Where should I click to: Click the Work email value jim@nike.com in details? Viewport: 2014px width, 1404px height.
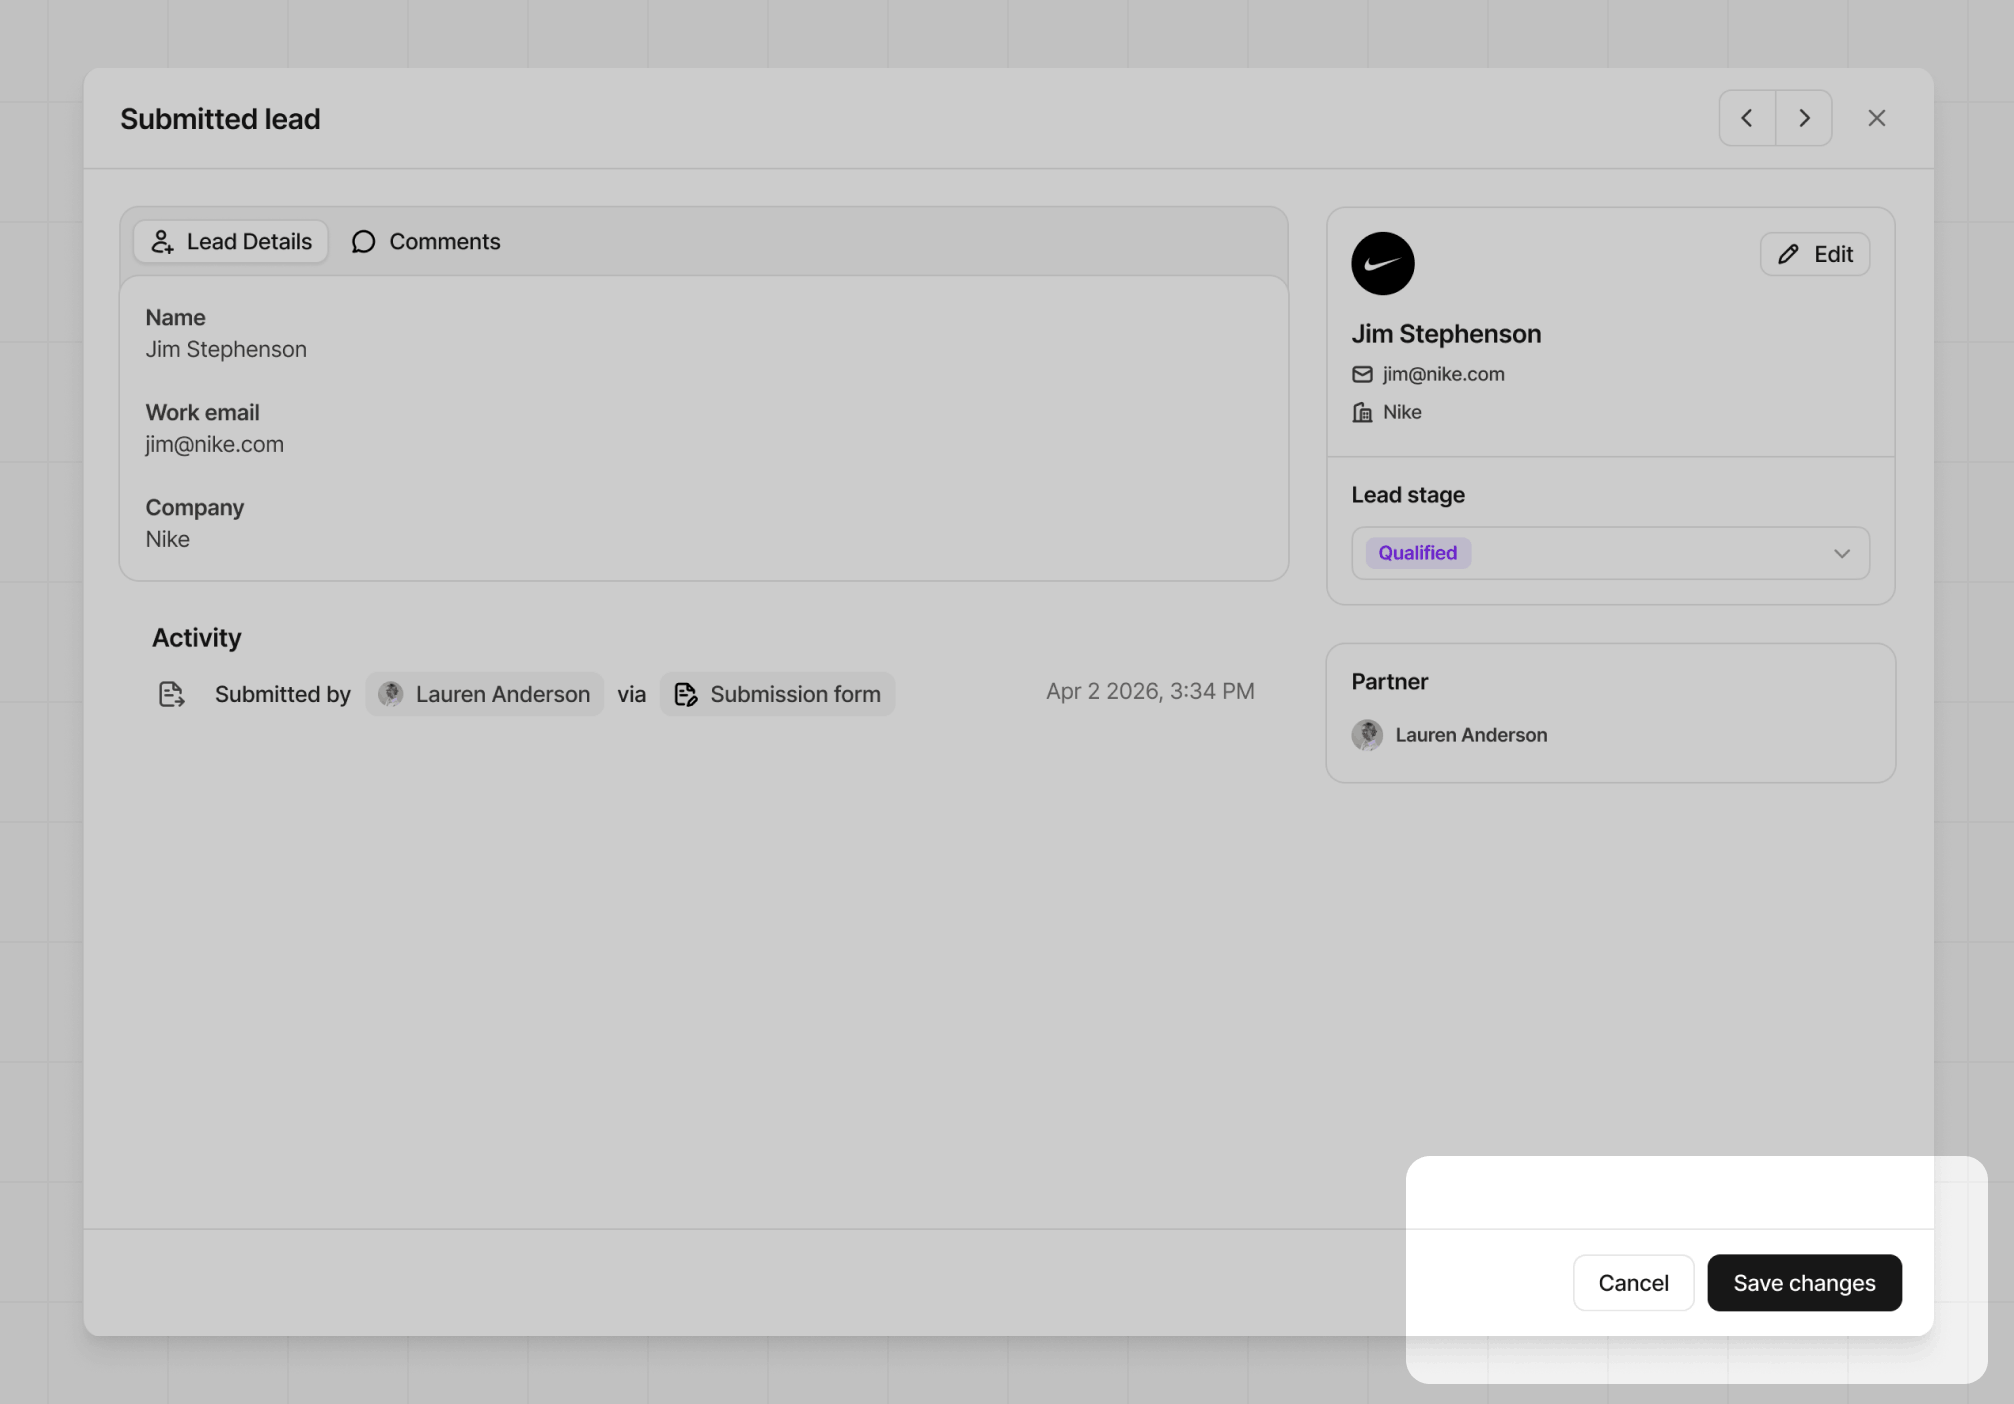215,444
